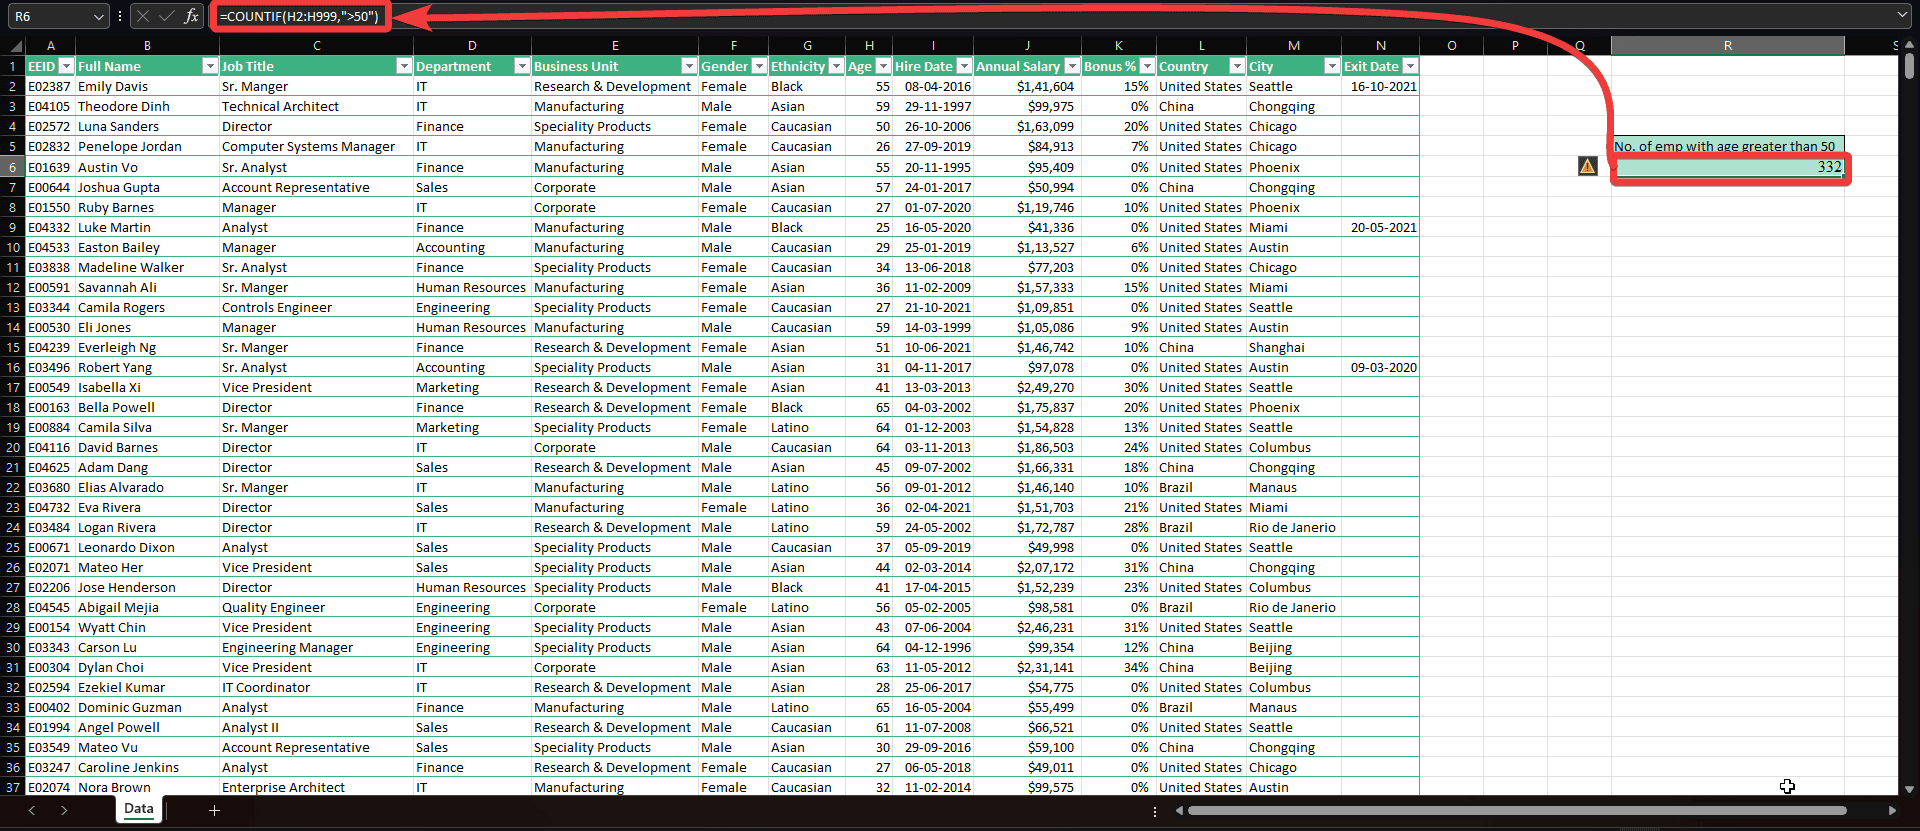Click the vertical scrollbar thumb
Viewport: 1920px width, 831px height.
pyautogui.click(x=1909, y=66)
